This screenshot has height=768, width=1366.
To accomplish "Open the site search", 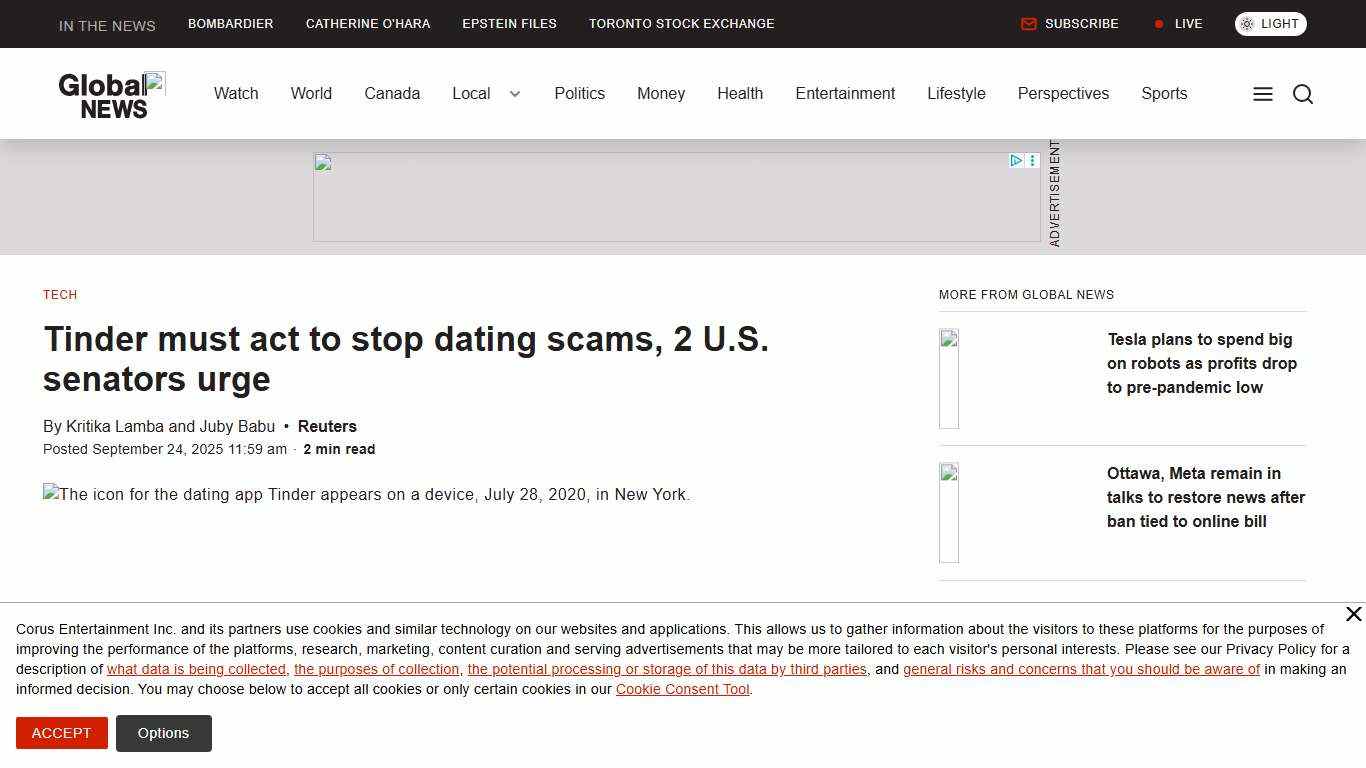I will coord(1303,93).
